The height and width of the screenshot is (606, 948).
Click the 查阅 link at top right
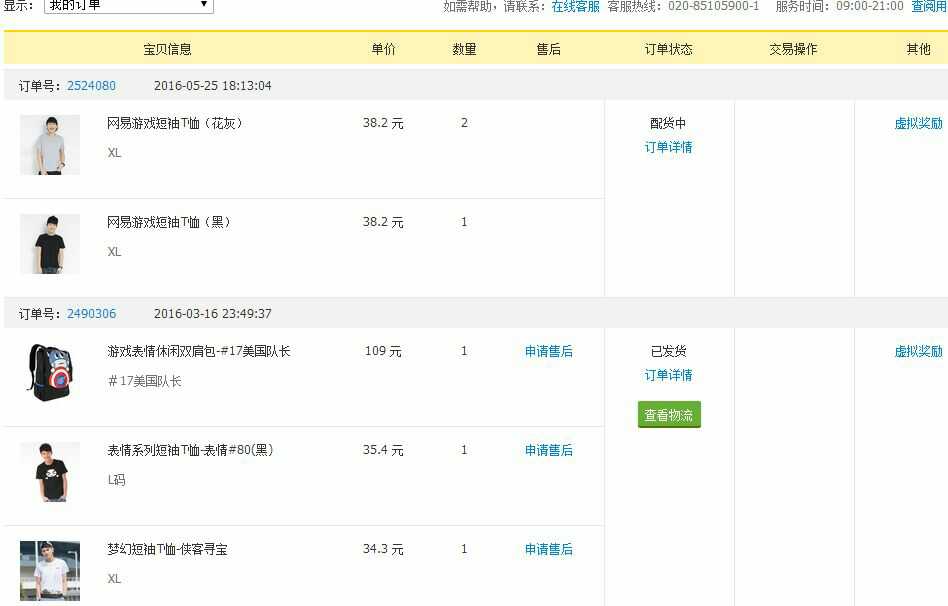929,6
